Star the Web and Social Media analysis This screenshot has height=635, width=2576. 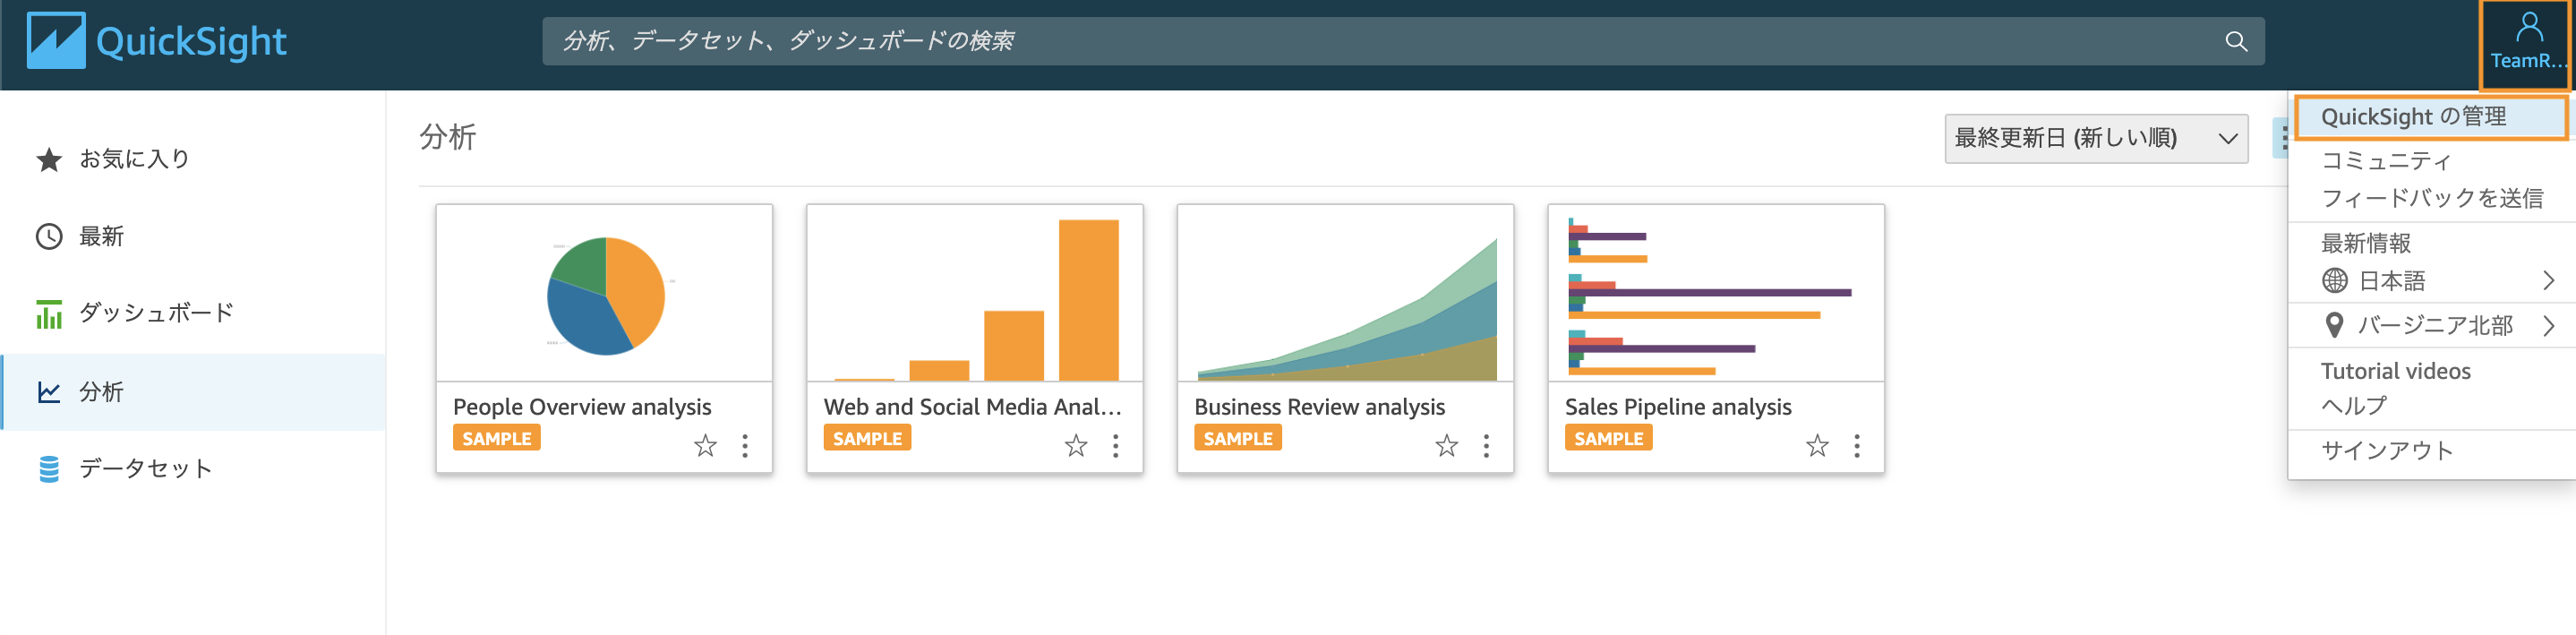[x=1076, y=446]
